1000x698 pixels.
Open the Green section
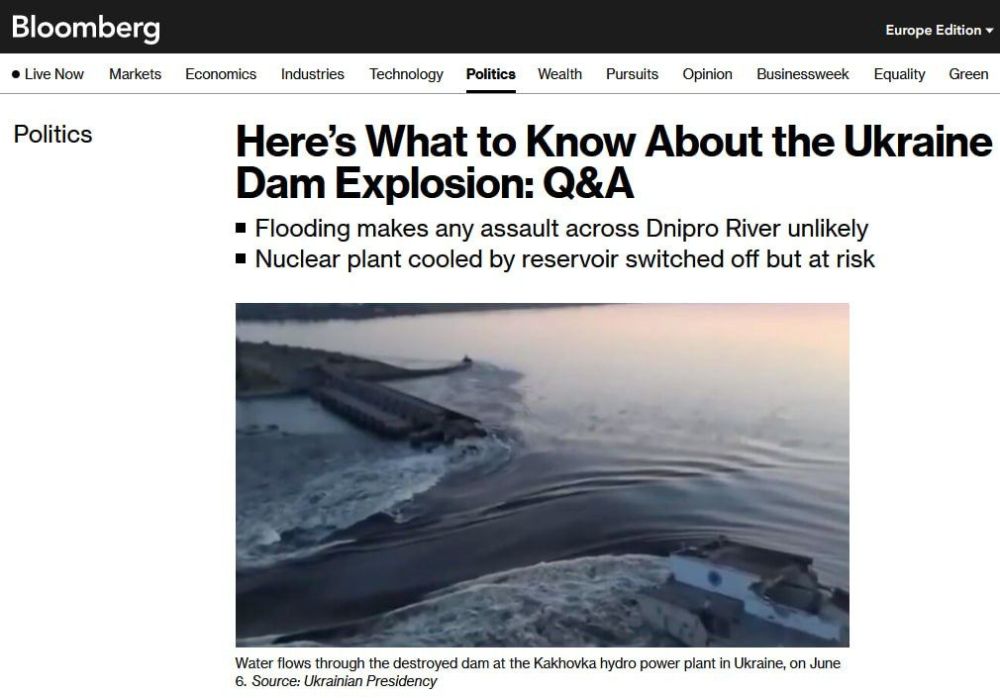(968, 74)
